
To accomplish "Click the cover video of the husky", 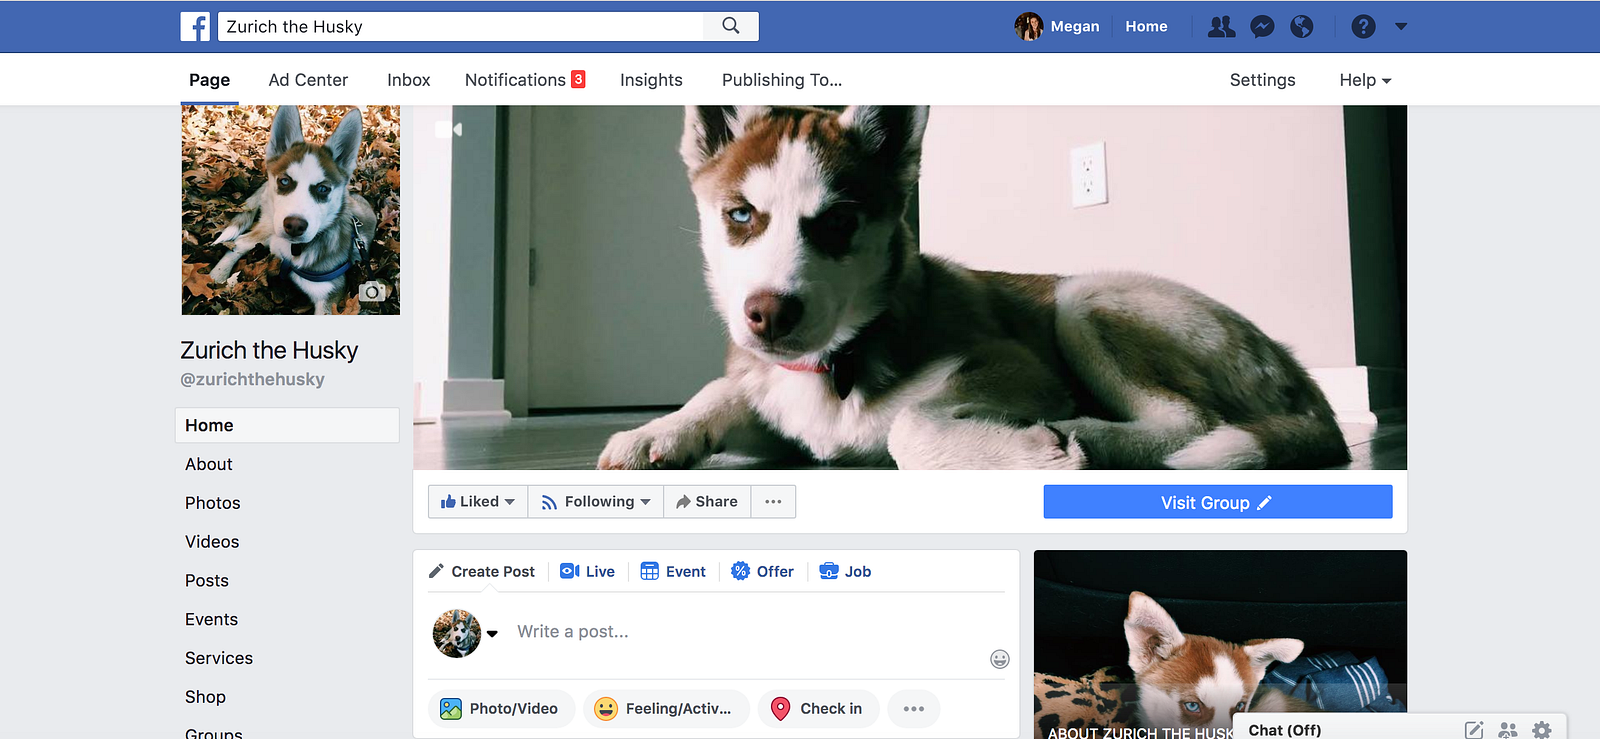I will point(910,287).
